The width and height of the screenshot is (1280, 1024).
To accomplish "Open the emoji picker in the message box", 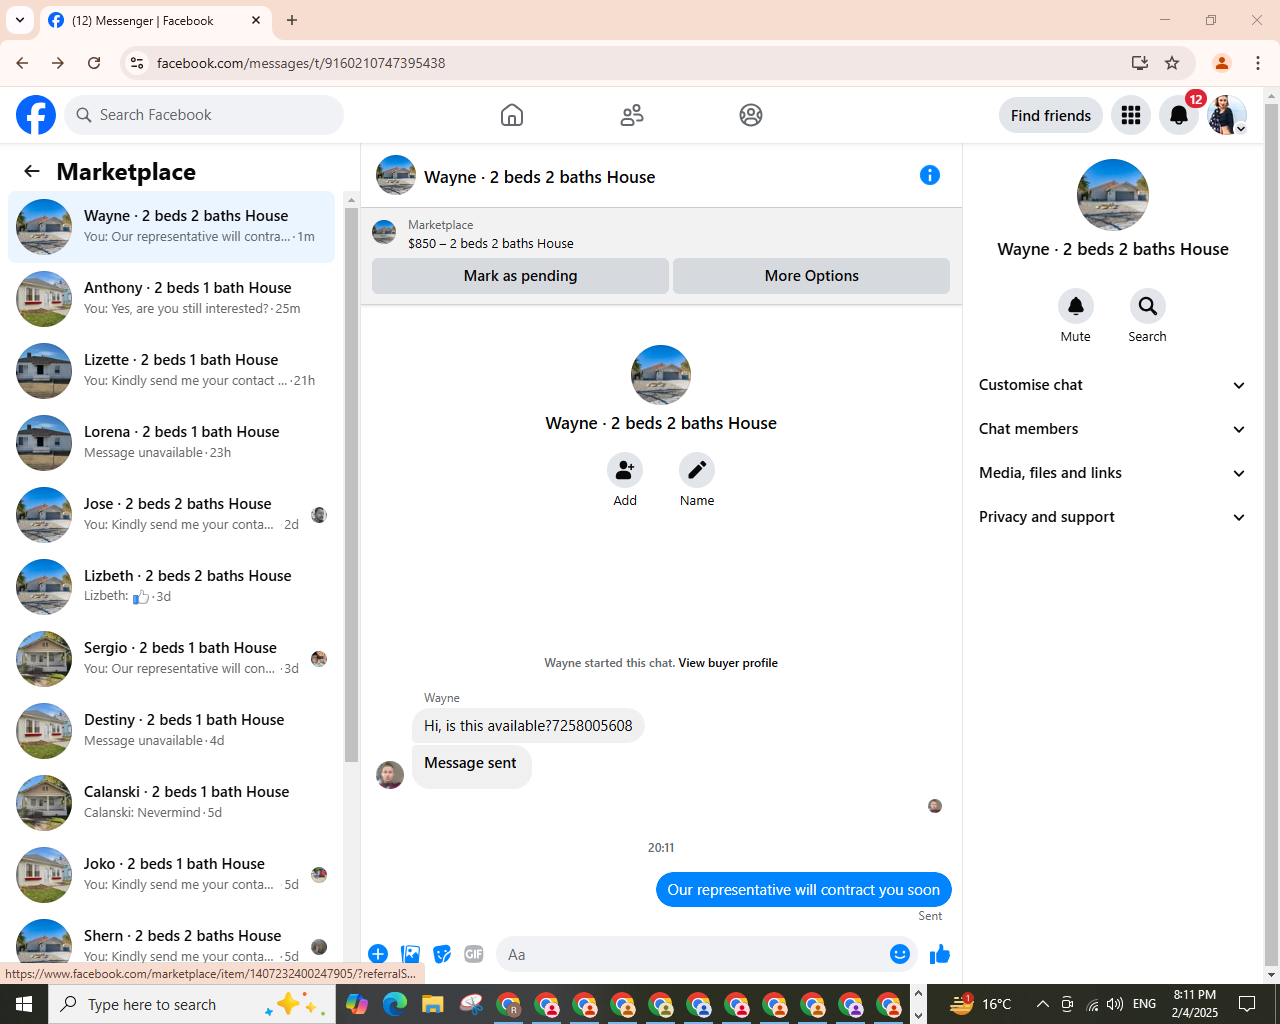I will tap(900, 954).
